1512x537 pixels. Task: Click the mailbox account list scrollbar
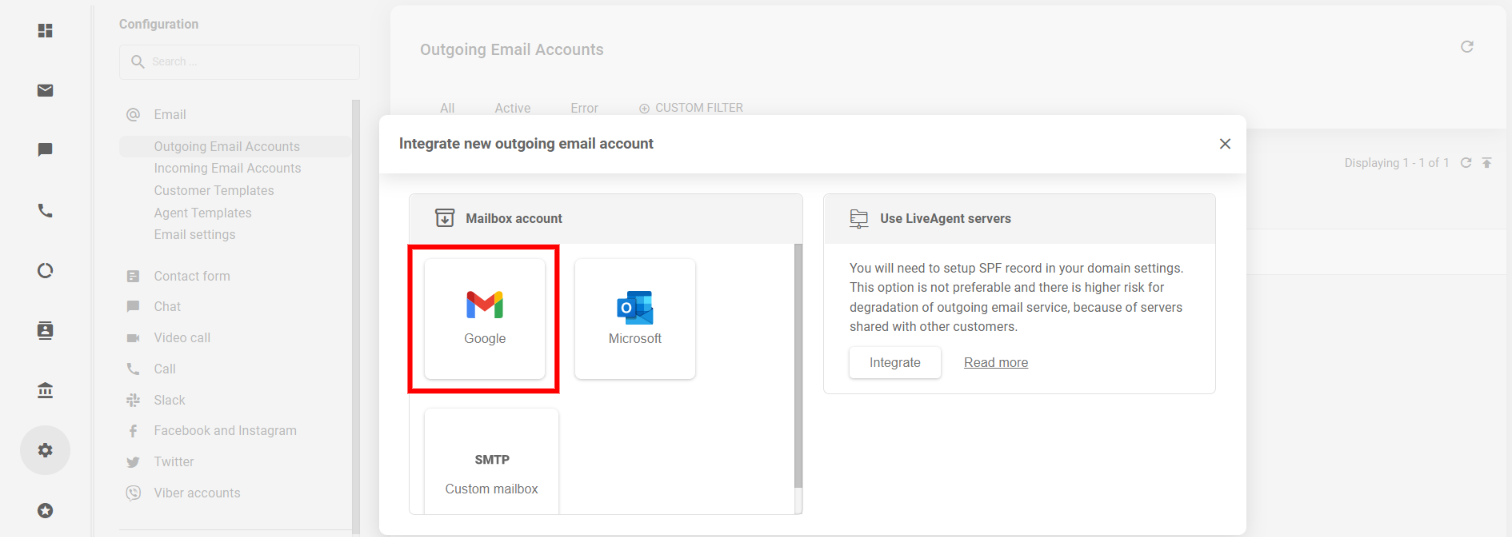(797, 366)
